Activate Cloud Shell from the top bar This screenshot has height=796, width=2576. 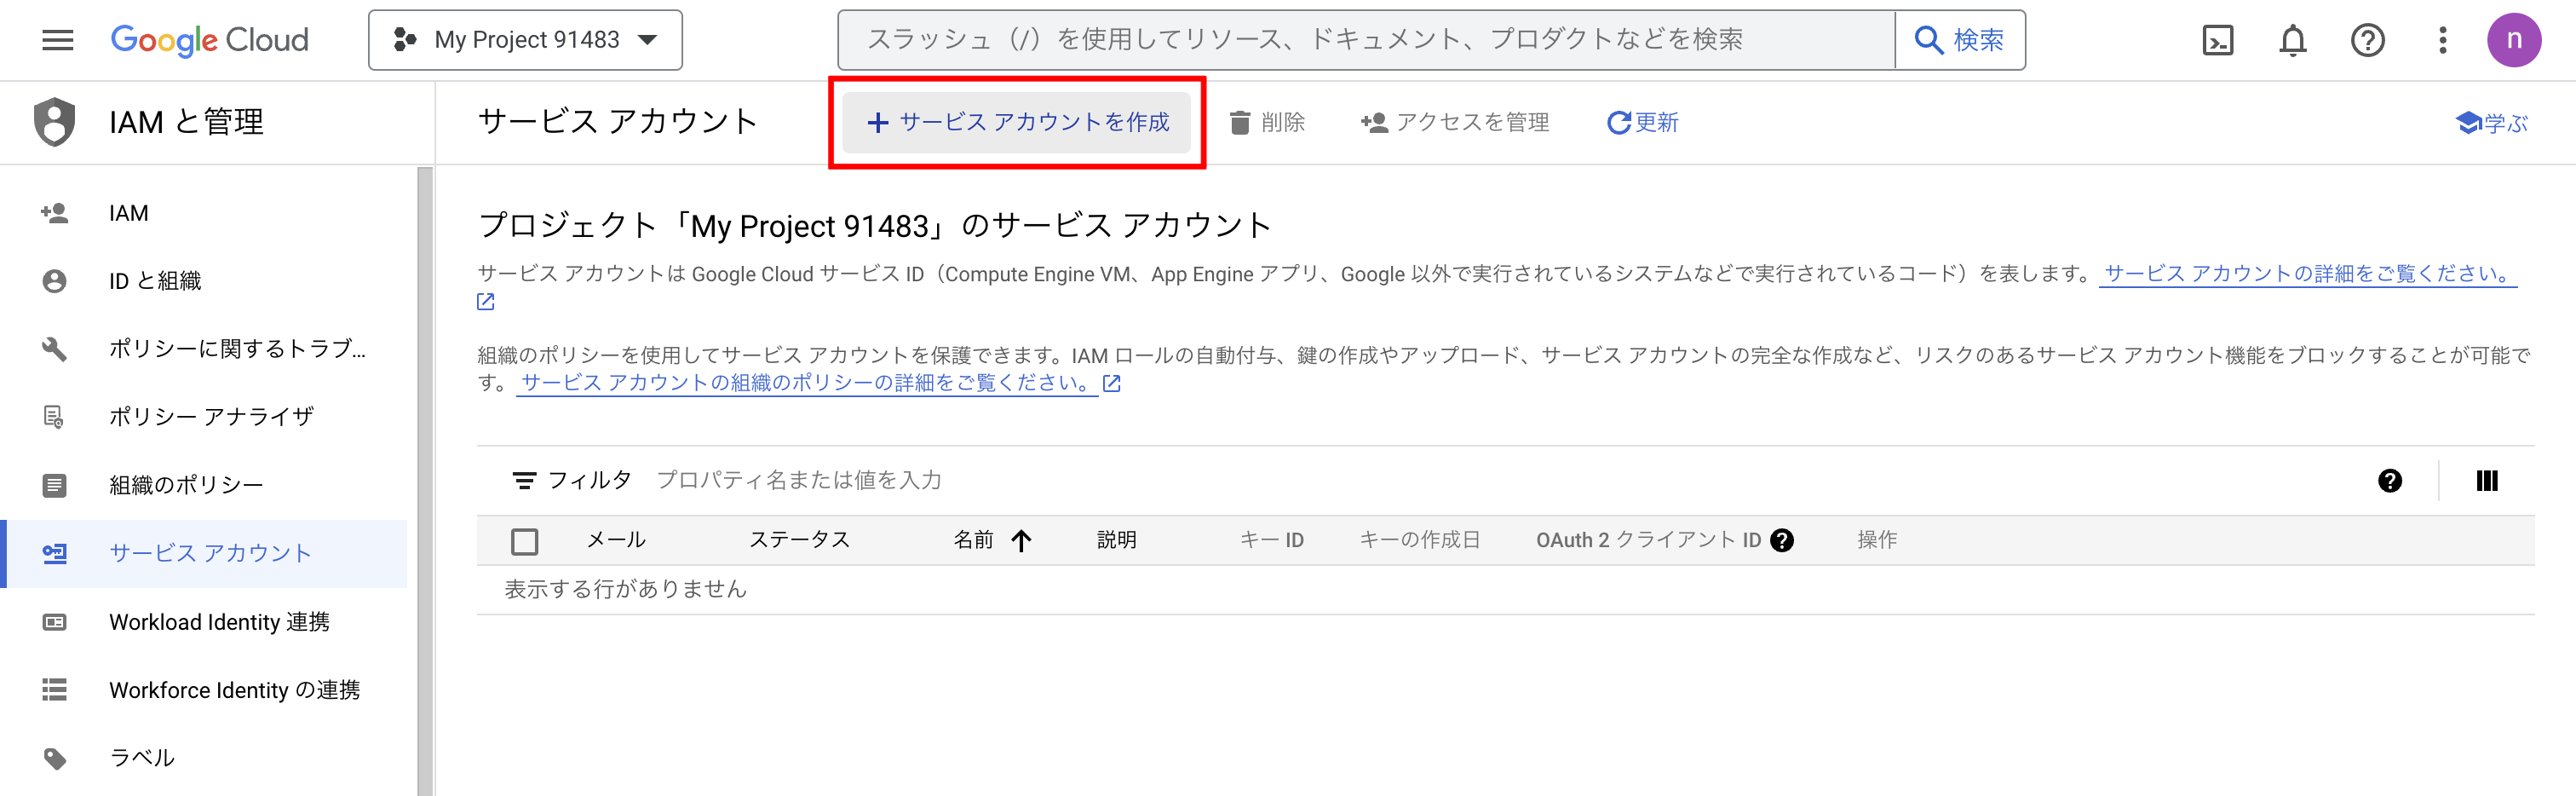(2217, 40)
